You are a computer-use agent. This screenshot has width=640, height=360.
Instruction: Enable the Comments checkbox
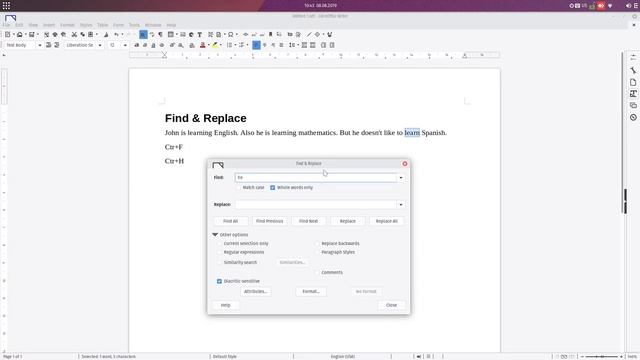(x=317, y=272)
